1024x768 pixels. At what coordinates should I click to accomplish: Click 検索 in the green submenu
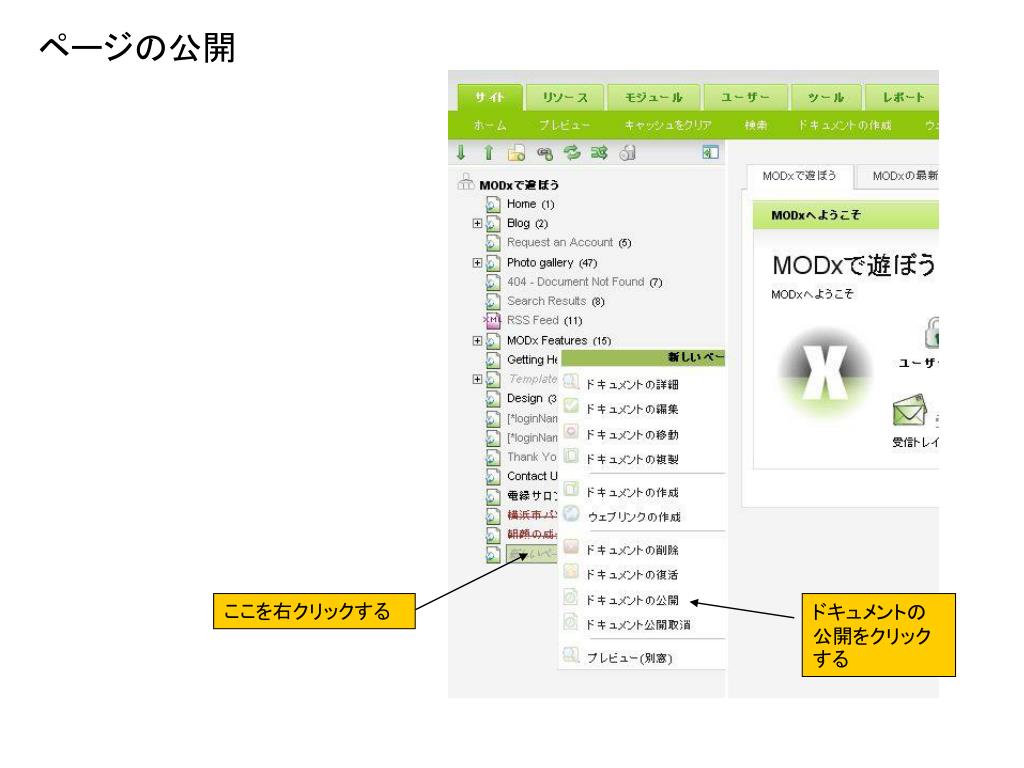point(756,125)
